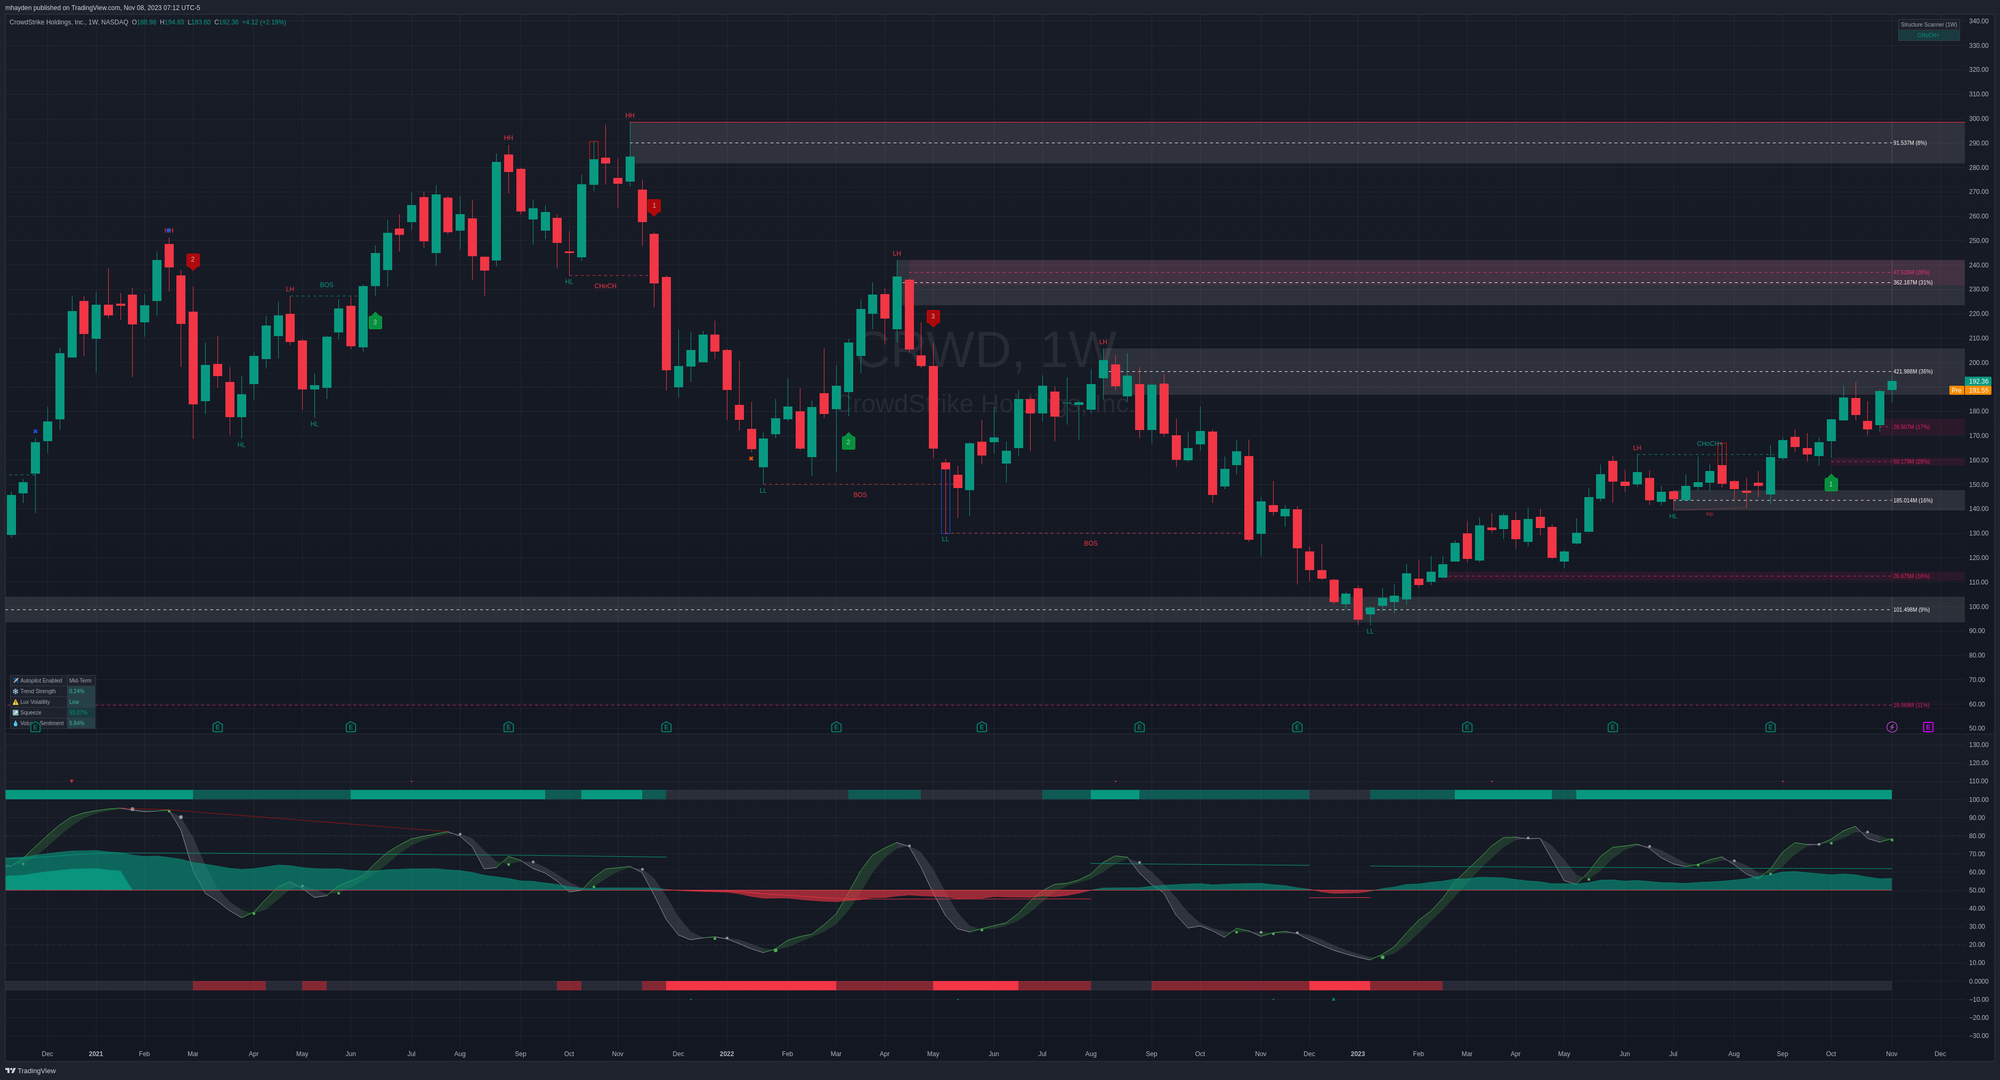This screenshot has height=1080, width=2000.
Task: Click the 185.014M (16%) volume label
Action: point(1913,500)
